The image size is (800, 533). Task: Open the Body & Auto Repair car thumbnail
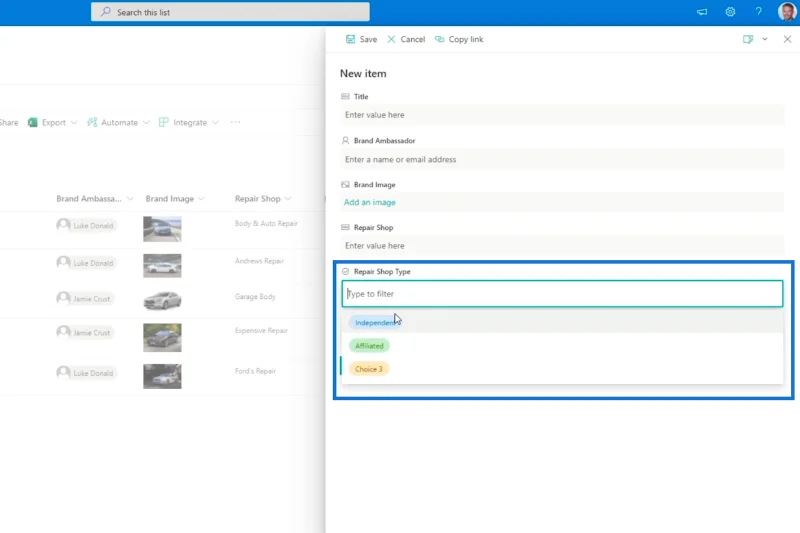click(x=162, y=229)
